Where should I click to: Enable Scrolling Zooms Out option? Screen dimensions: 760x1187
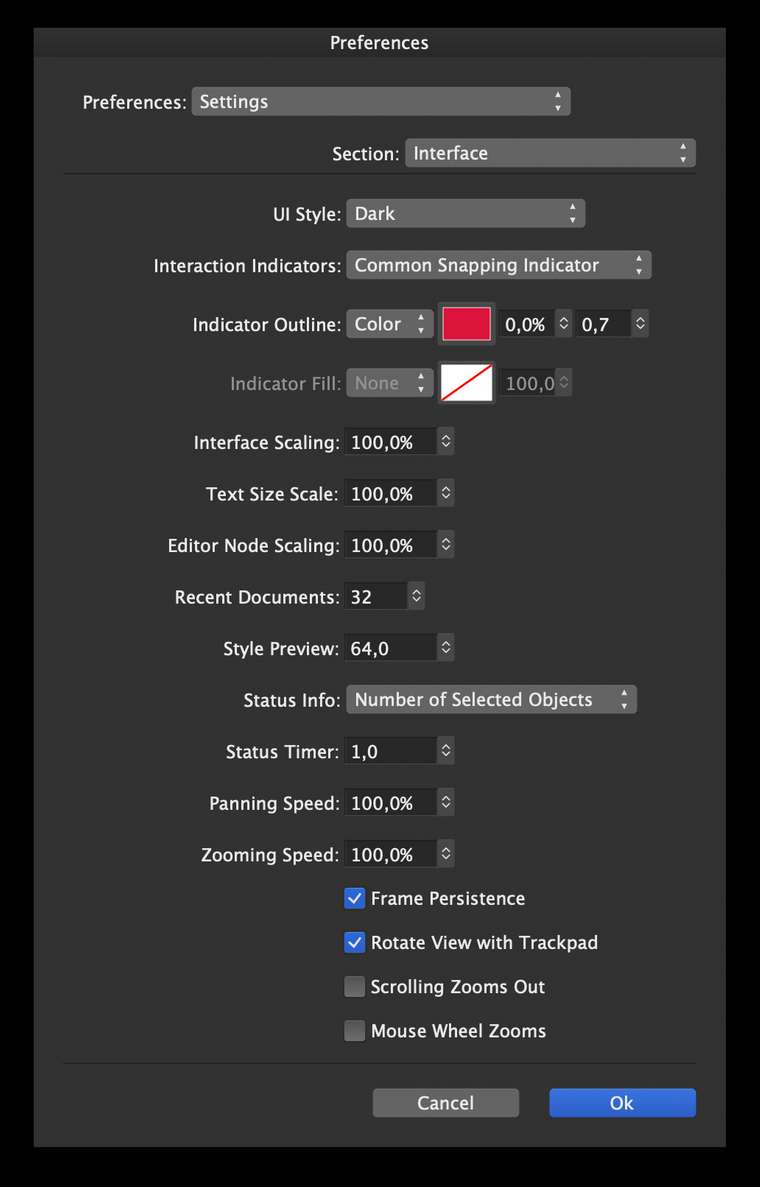354,986
